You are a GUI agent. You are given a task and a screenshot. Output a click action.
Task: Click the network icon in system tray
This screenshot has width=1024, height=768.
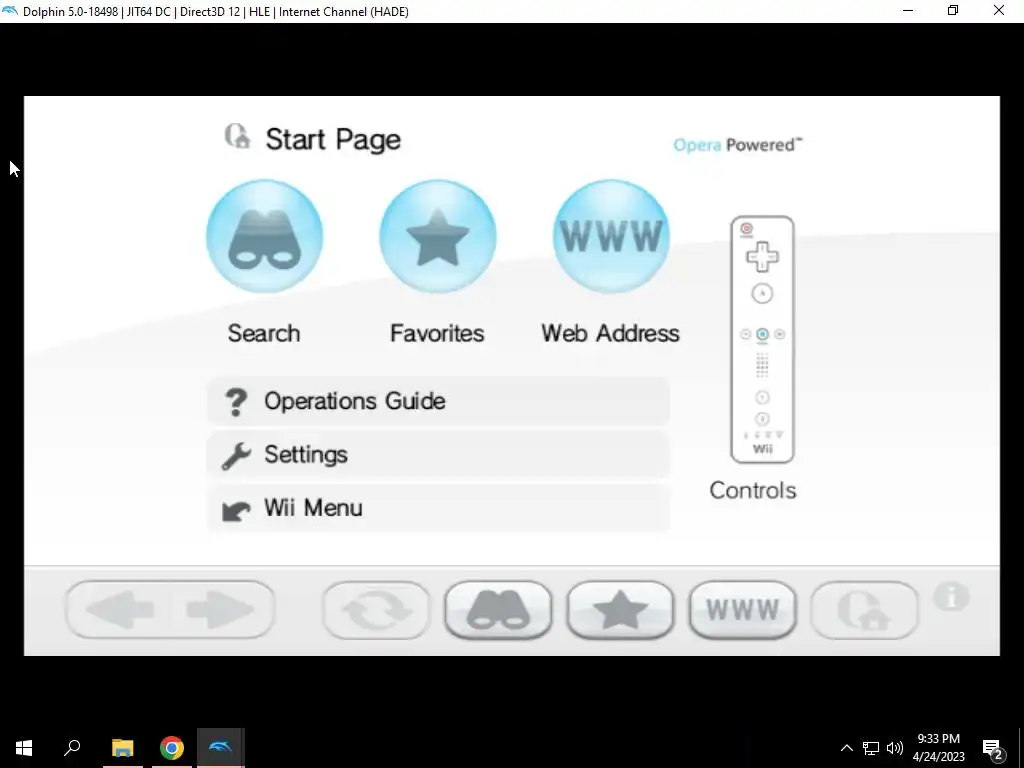[x=871, y=748]
